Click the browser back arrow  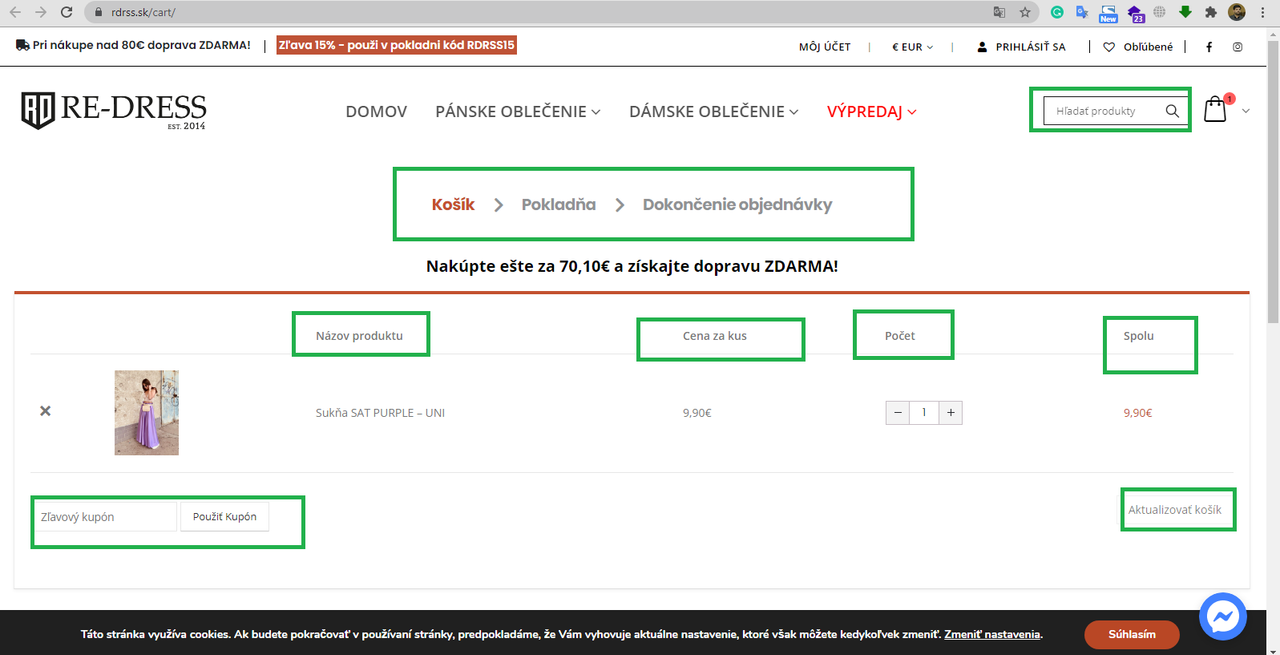15,12
